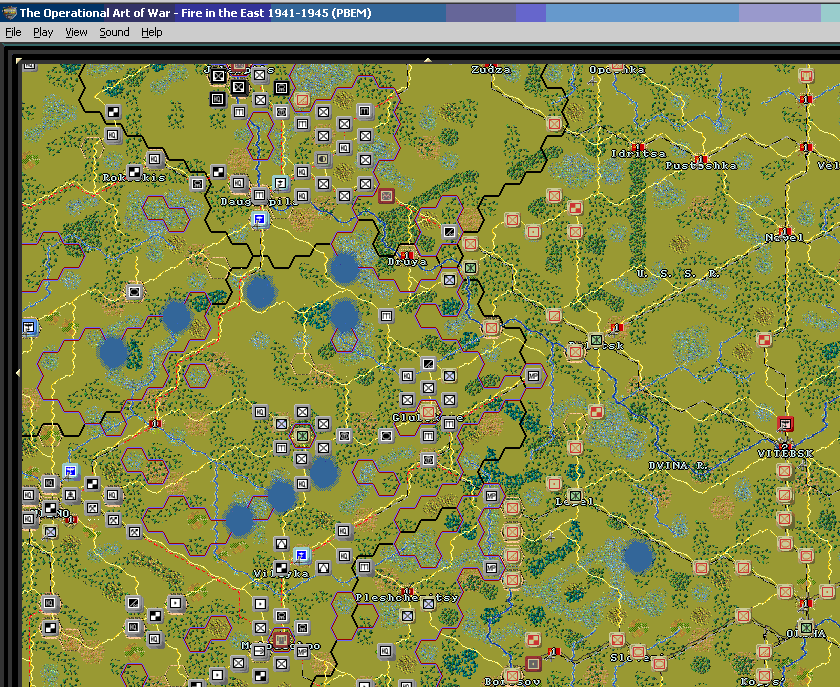Select the bright blue air unit below Daugavpils

click(260, 219)
